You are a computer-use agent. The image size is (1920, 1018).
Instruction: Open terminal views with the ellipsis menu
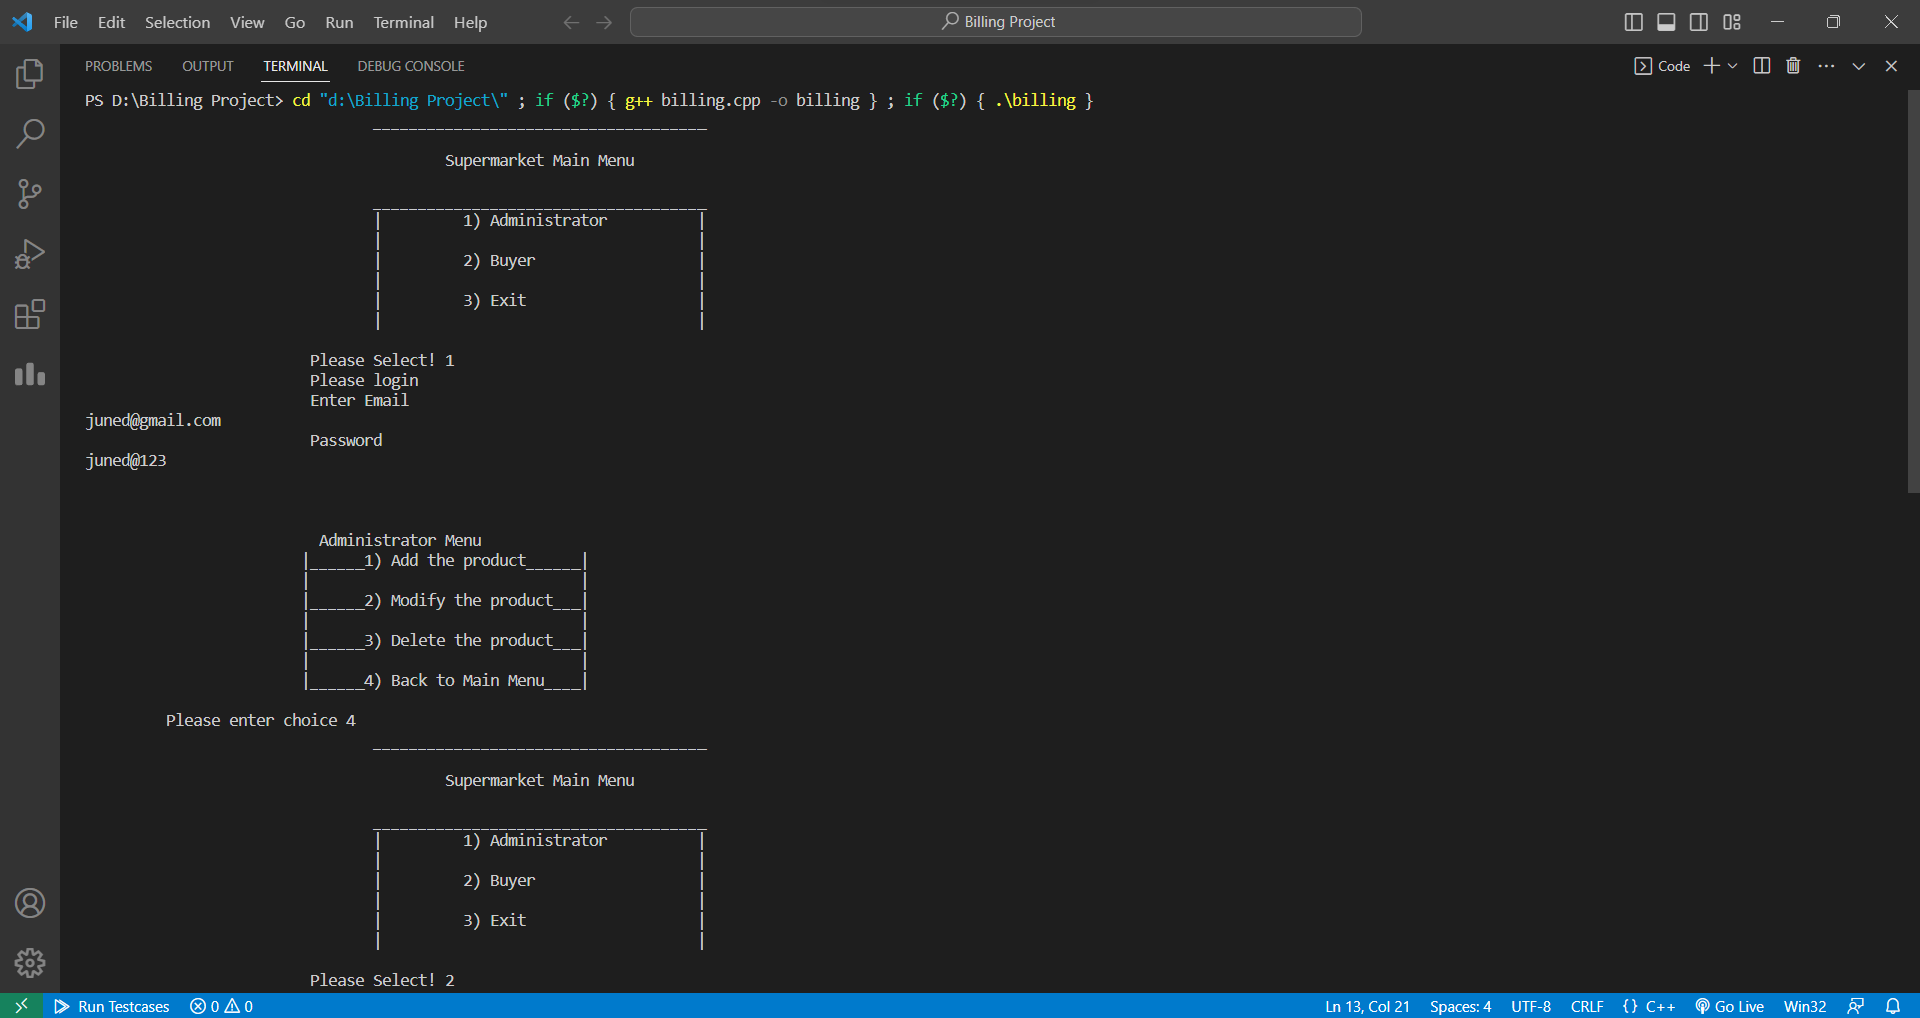click(1826, 65)
